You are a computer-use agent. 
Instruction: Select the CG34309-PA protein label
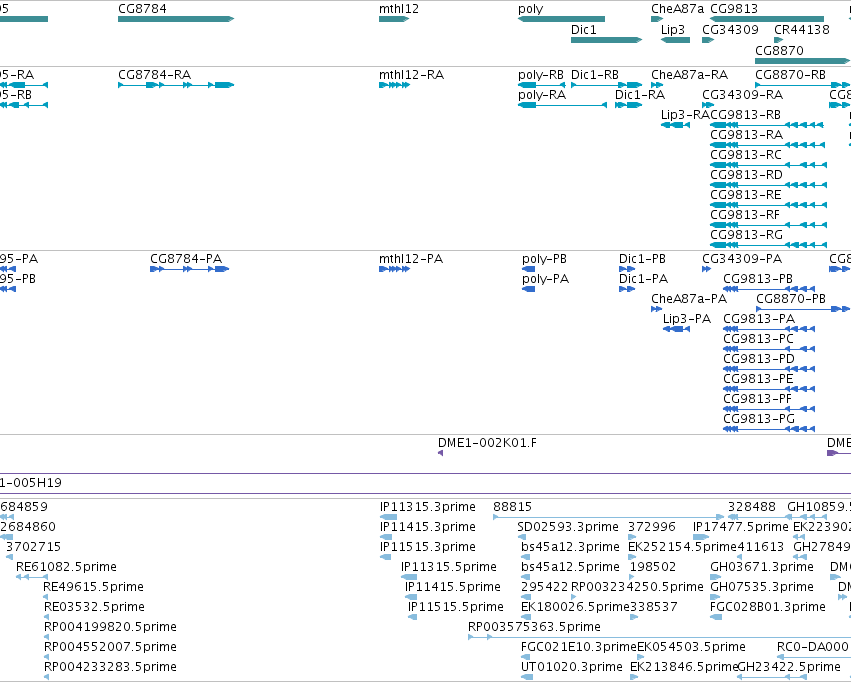pyautogui.click(x=742, y=259)
